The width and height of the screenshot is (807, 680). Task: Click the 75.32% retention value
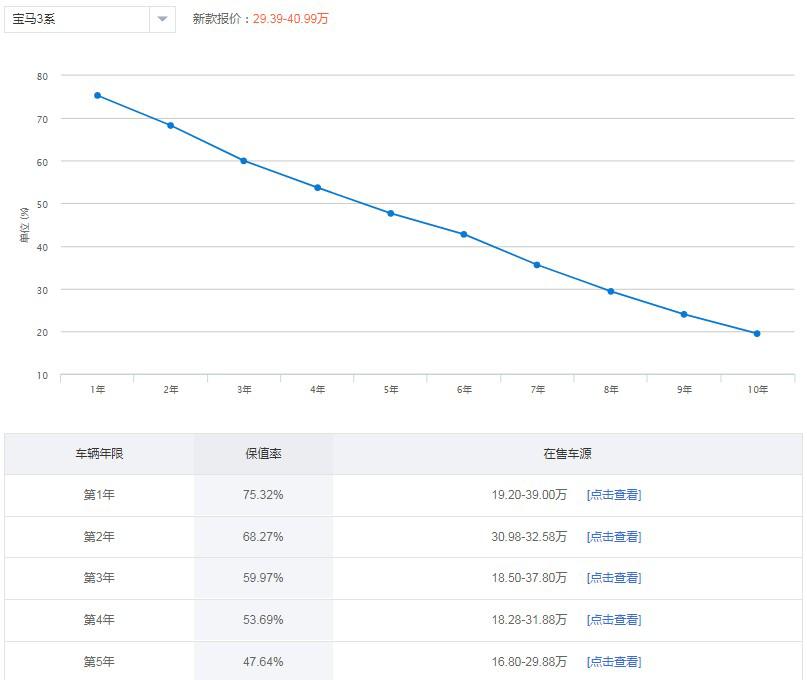(263, 495)
